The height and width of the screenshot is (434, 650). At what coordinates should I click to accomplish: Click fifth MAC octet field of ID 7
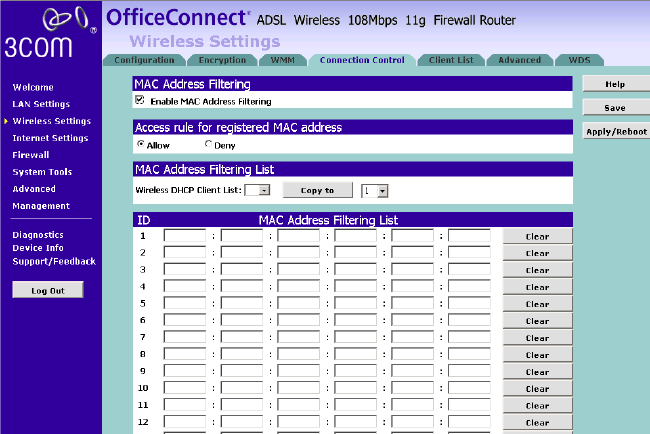pos(412,337)
